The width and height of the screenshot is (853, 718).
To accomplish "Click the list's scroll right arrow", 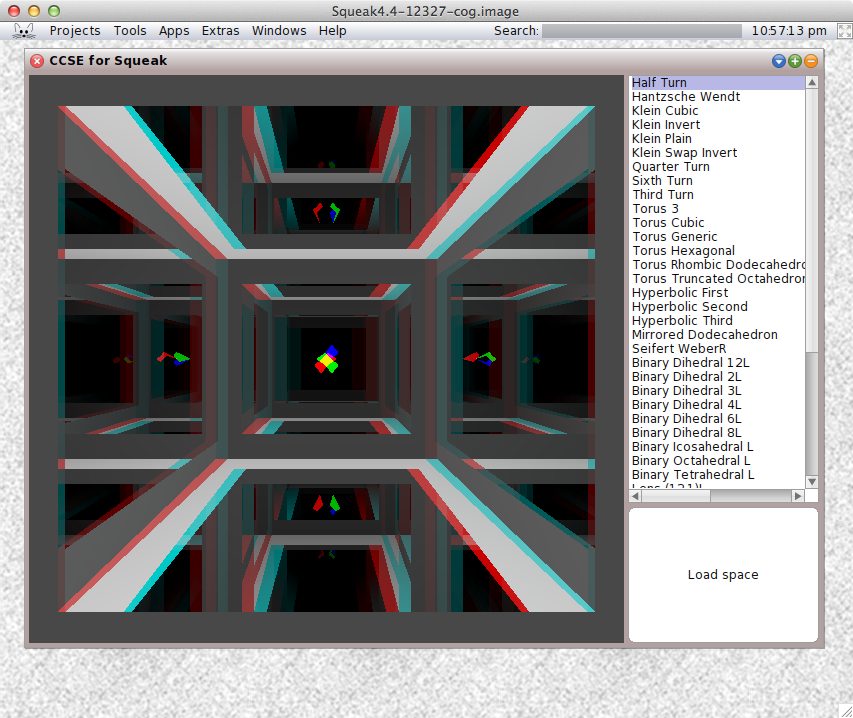I will tap(798, 496).
